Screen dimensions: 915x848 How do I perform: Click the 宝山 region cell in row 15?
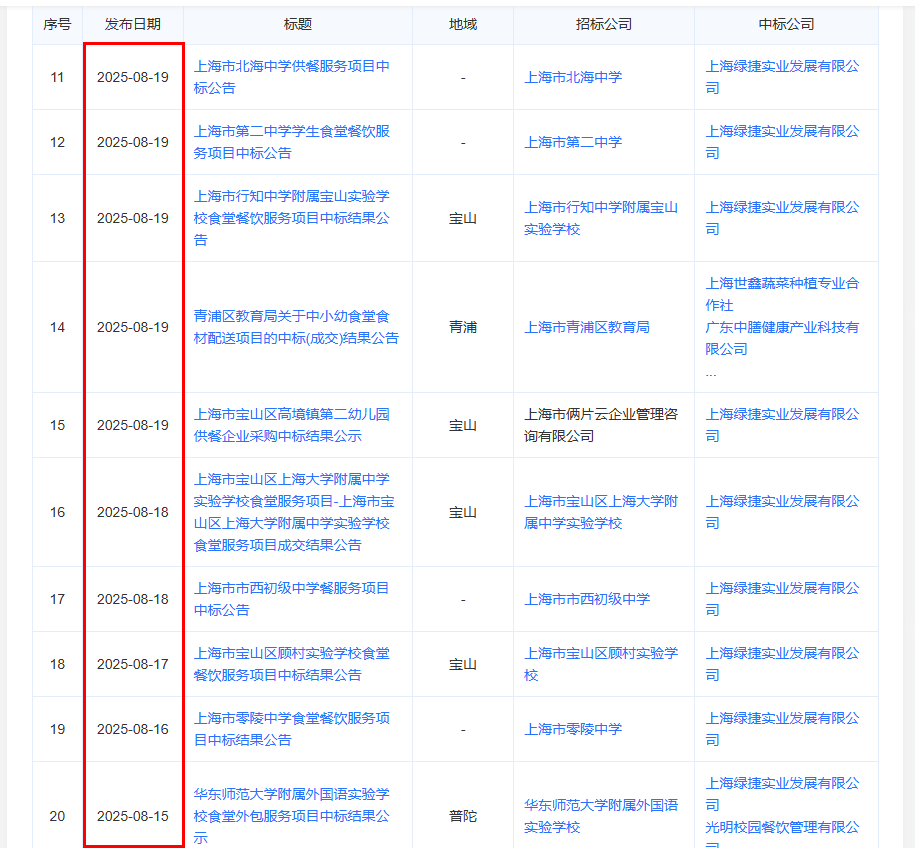point(463,425)
